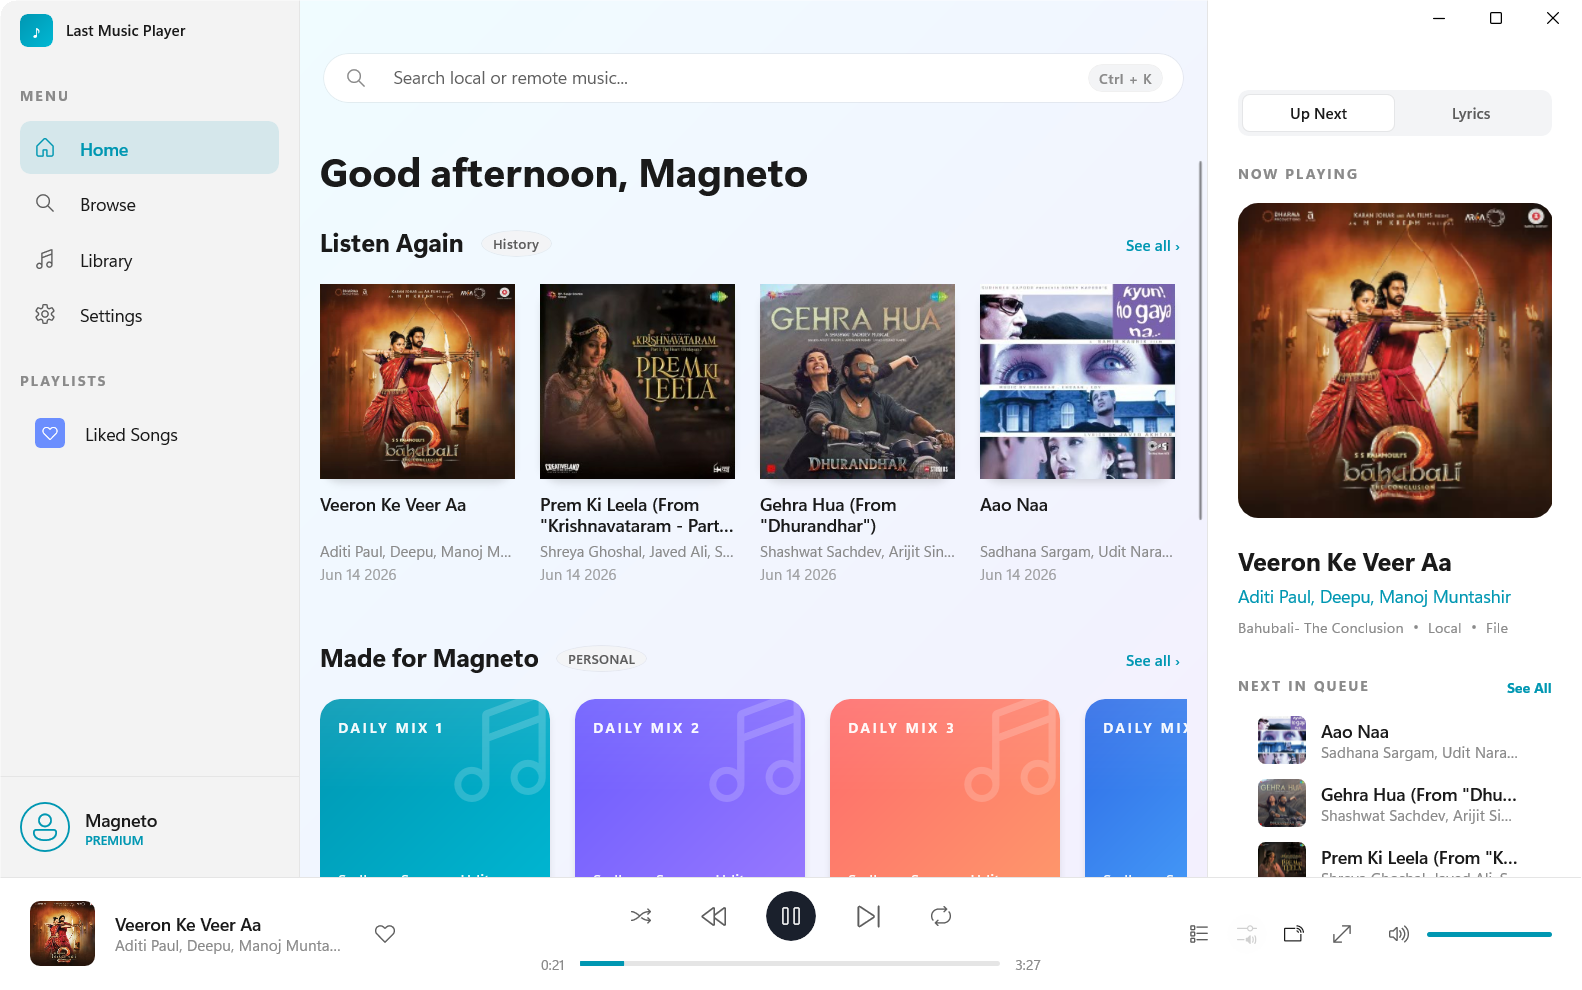Click the audio equalizer settings icon
This screenshot has height=990, width=1582.
pyautogui.click(x=1247, y=934)
